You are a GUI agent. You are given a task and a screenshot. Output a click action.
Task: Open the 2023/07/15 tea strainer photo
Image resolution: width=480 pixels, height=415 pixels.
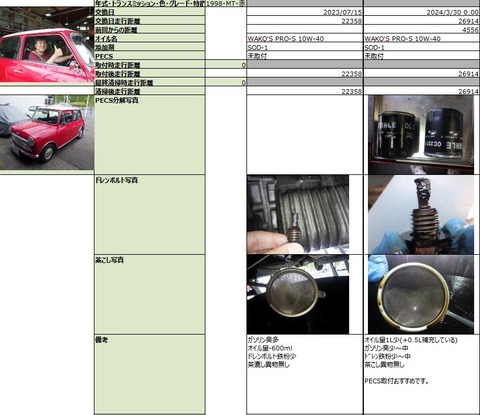click(298, 294)
